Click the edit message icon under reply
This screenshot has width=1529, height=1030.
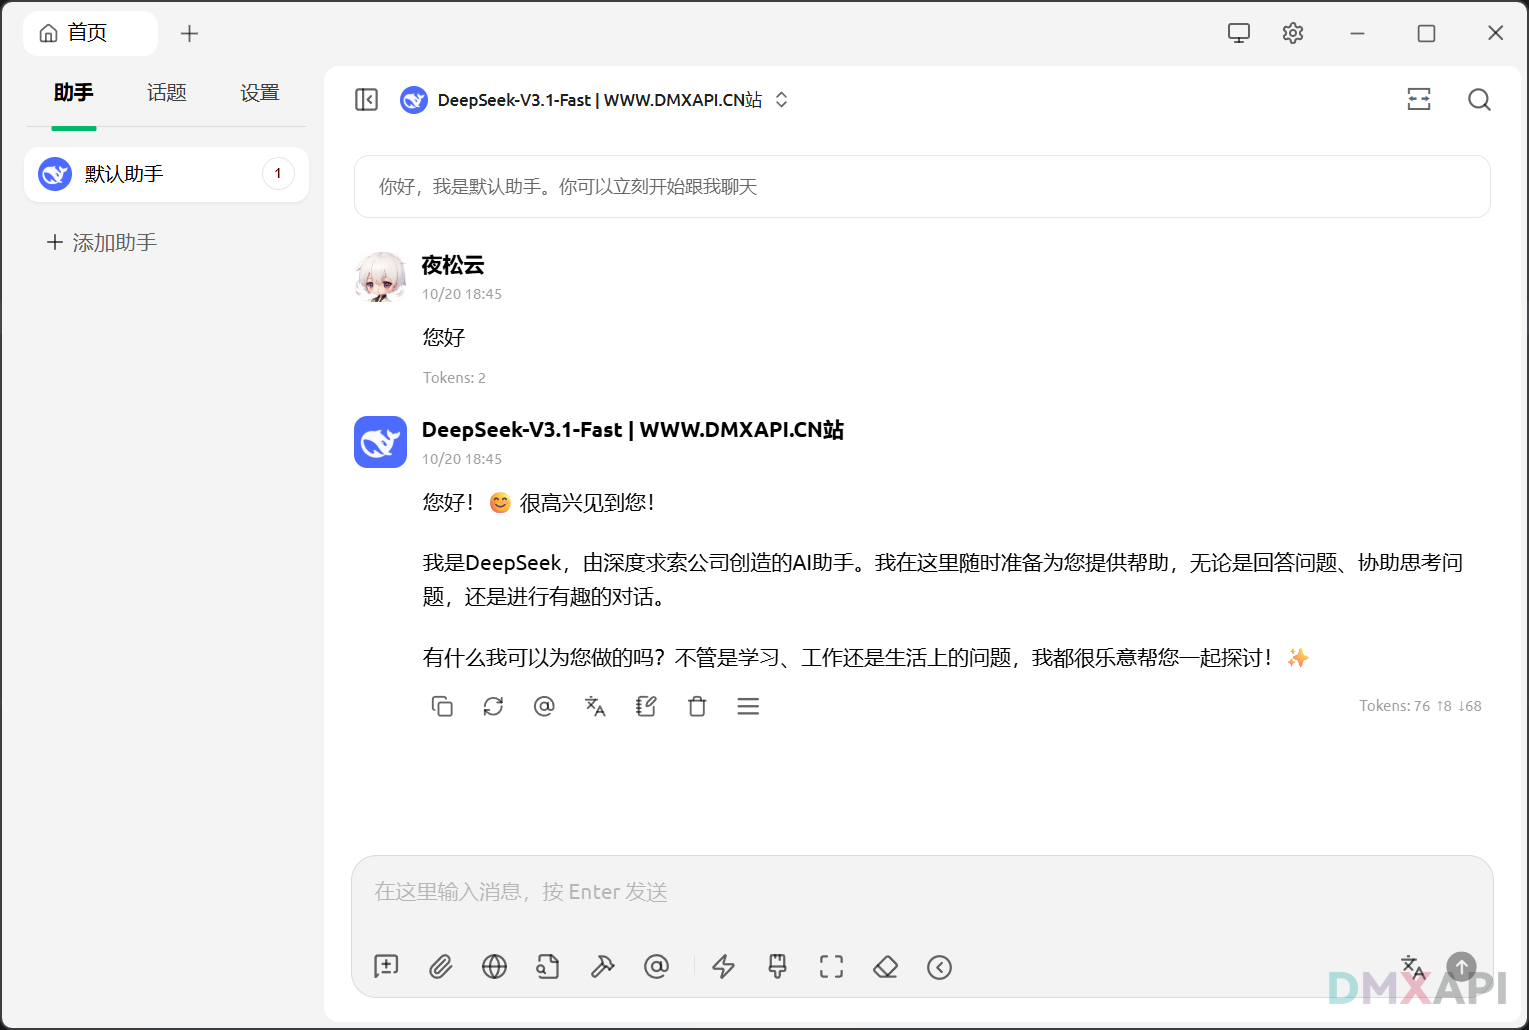(x=646, y=707)
